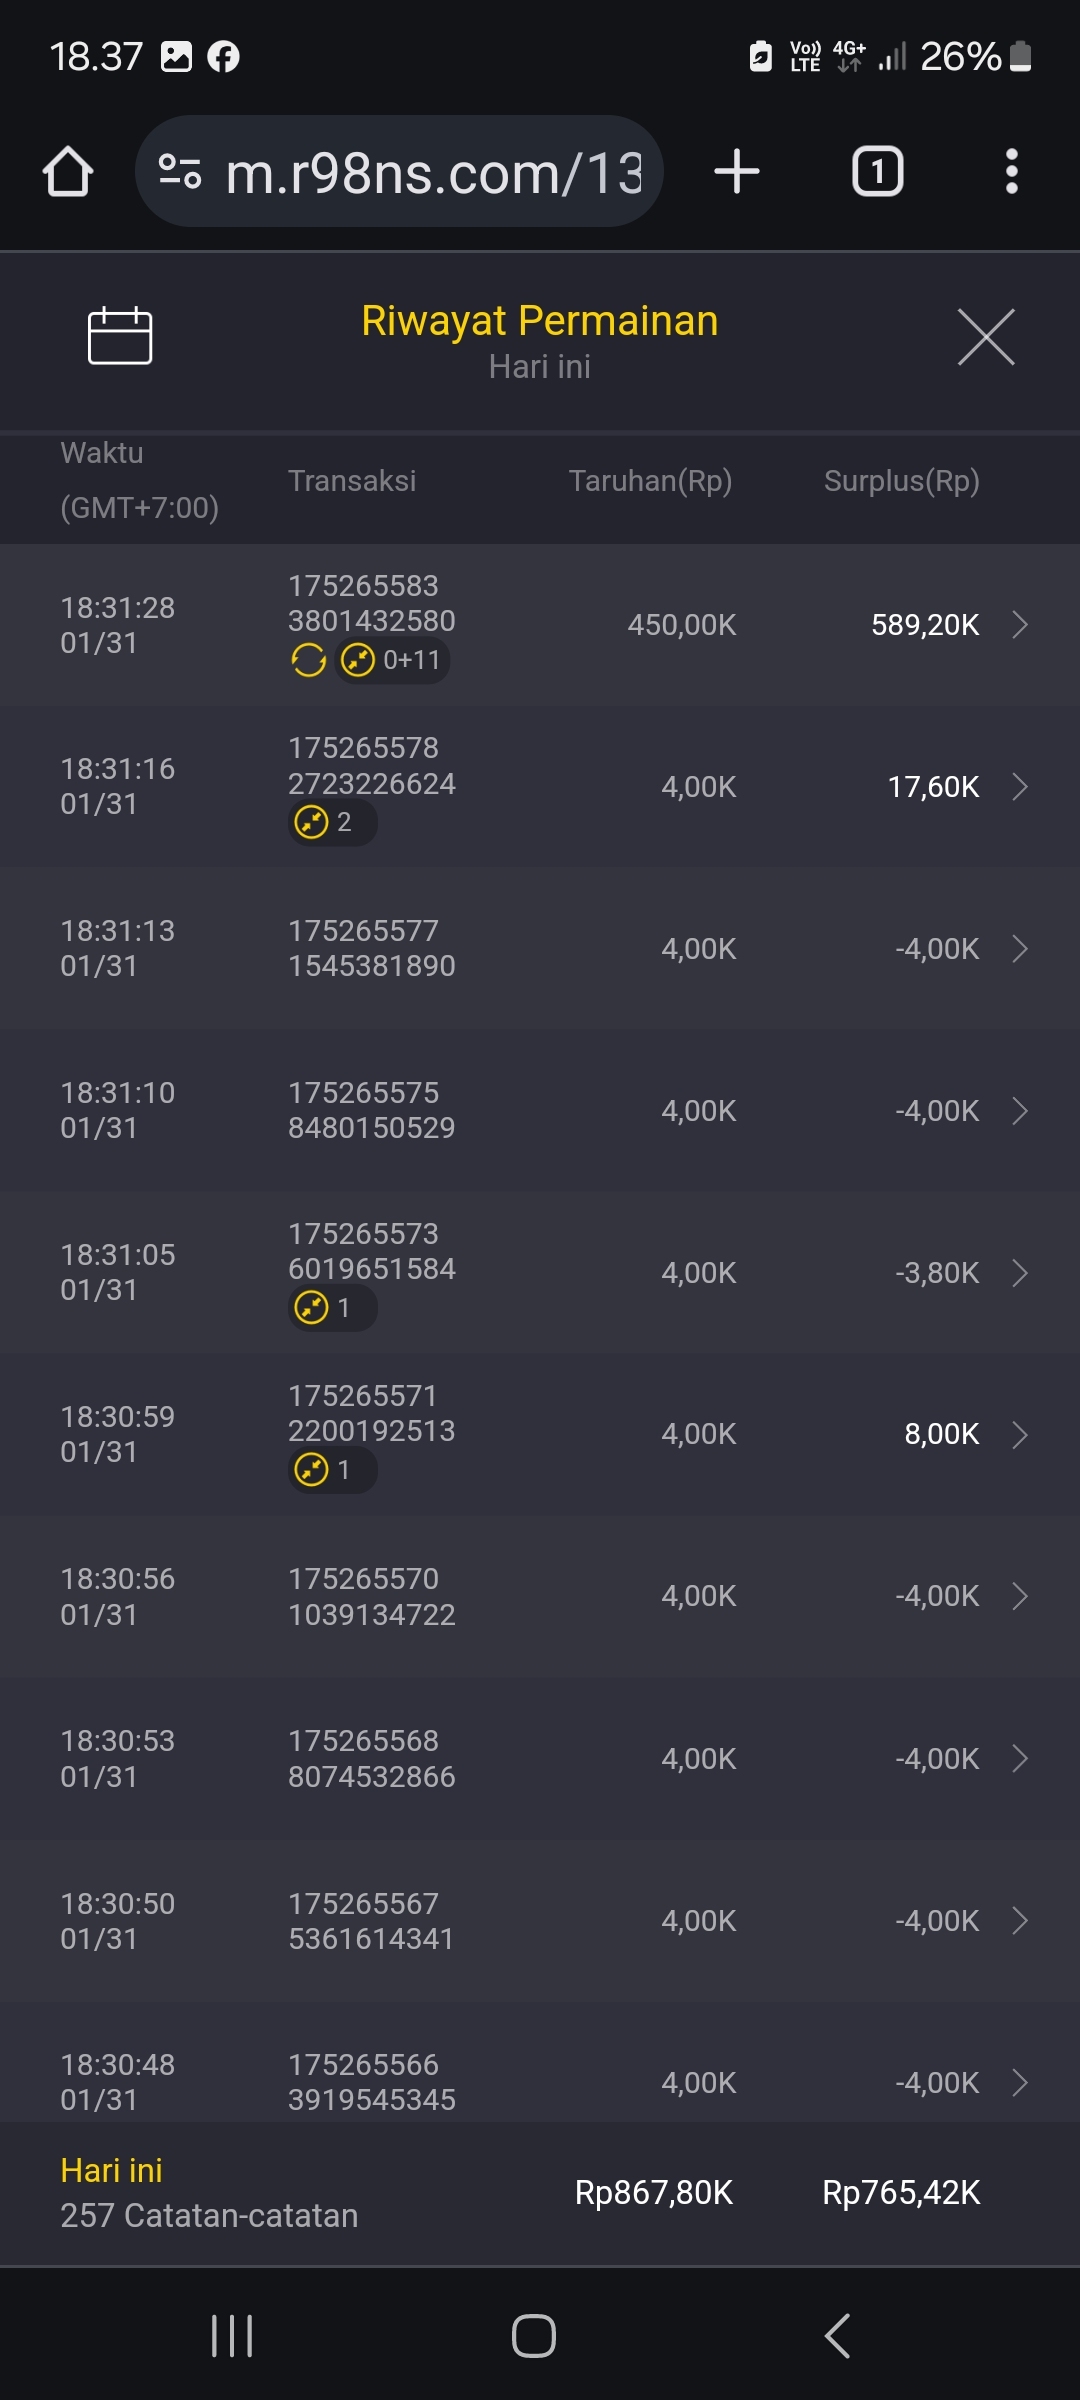Image resolution: width=1080 pixels, height=2400 pixels.
Task: Tap the Surplus(Rp) column header
Action: [x=901, y=481]
